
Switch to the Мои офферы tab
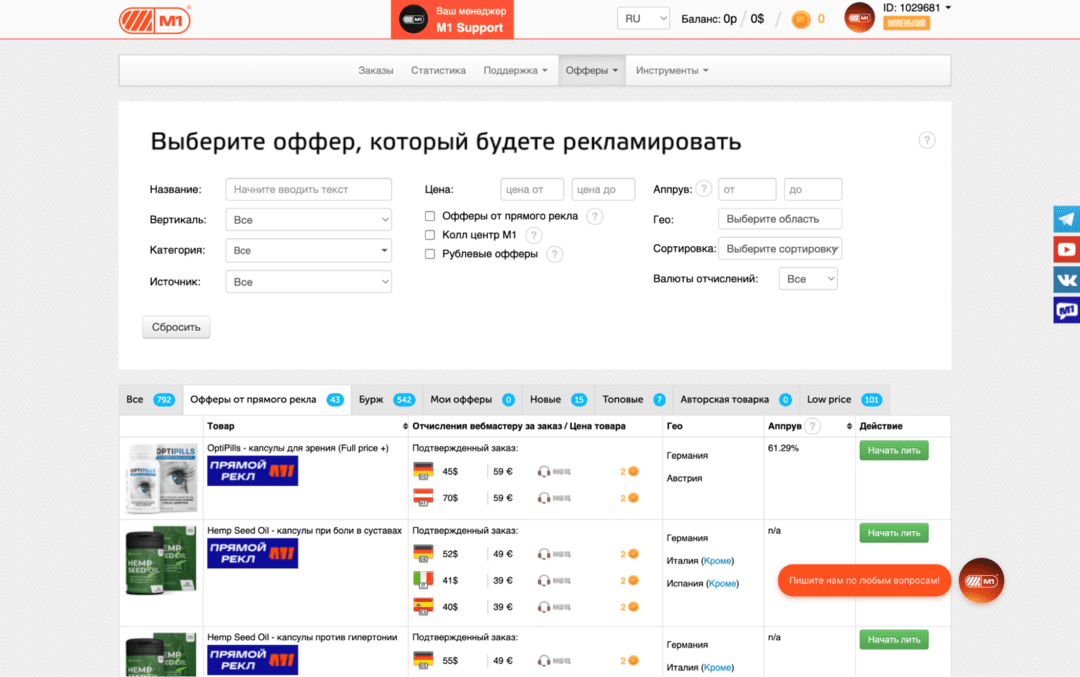(472, 399)
